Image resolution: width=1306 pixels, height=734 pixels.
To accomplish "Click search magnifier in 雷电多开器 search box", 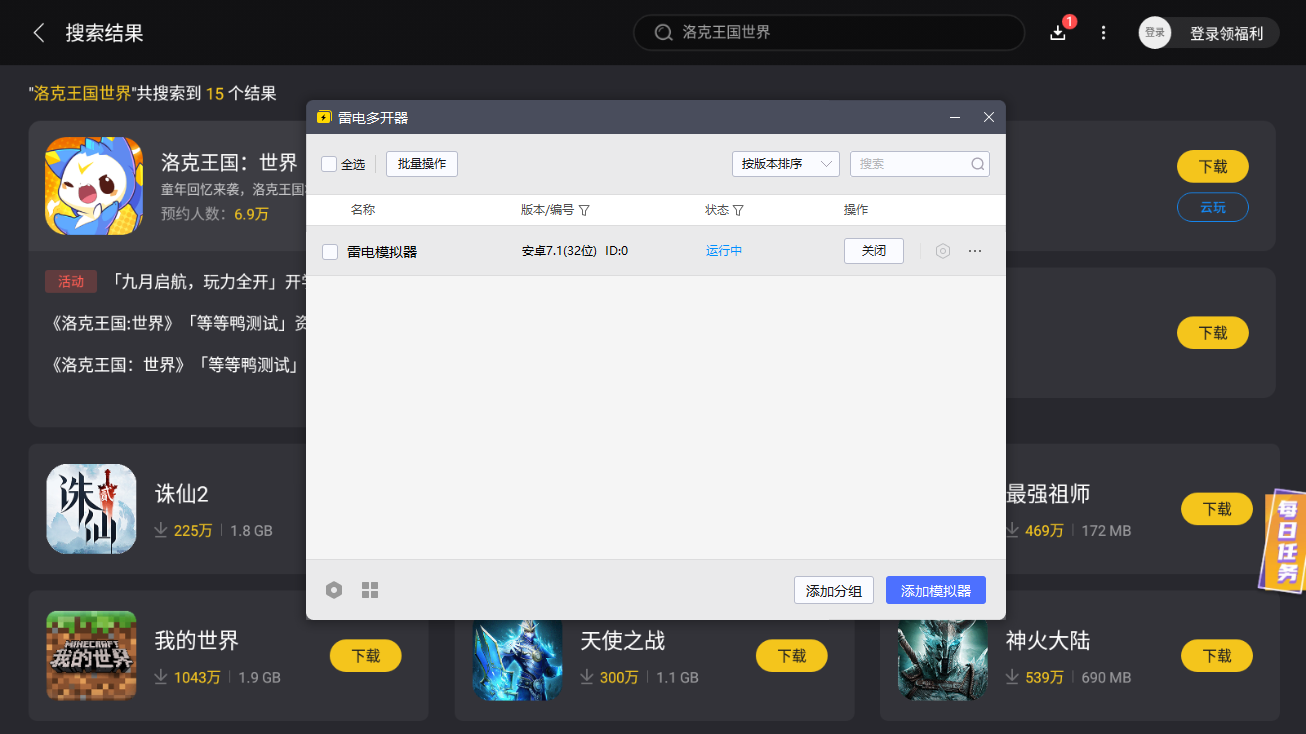I will 978,164.
